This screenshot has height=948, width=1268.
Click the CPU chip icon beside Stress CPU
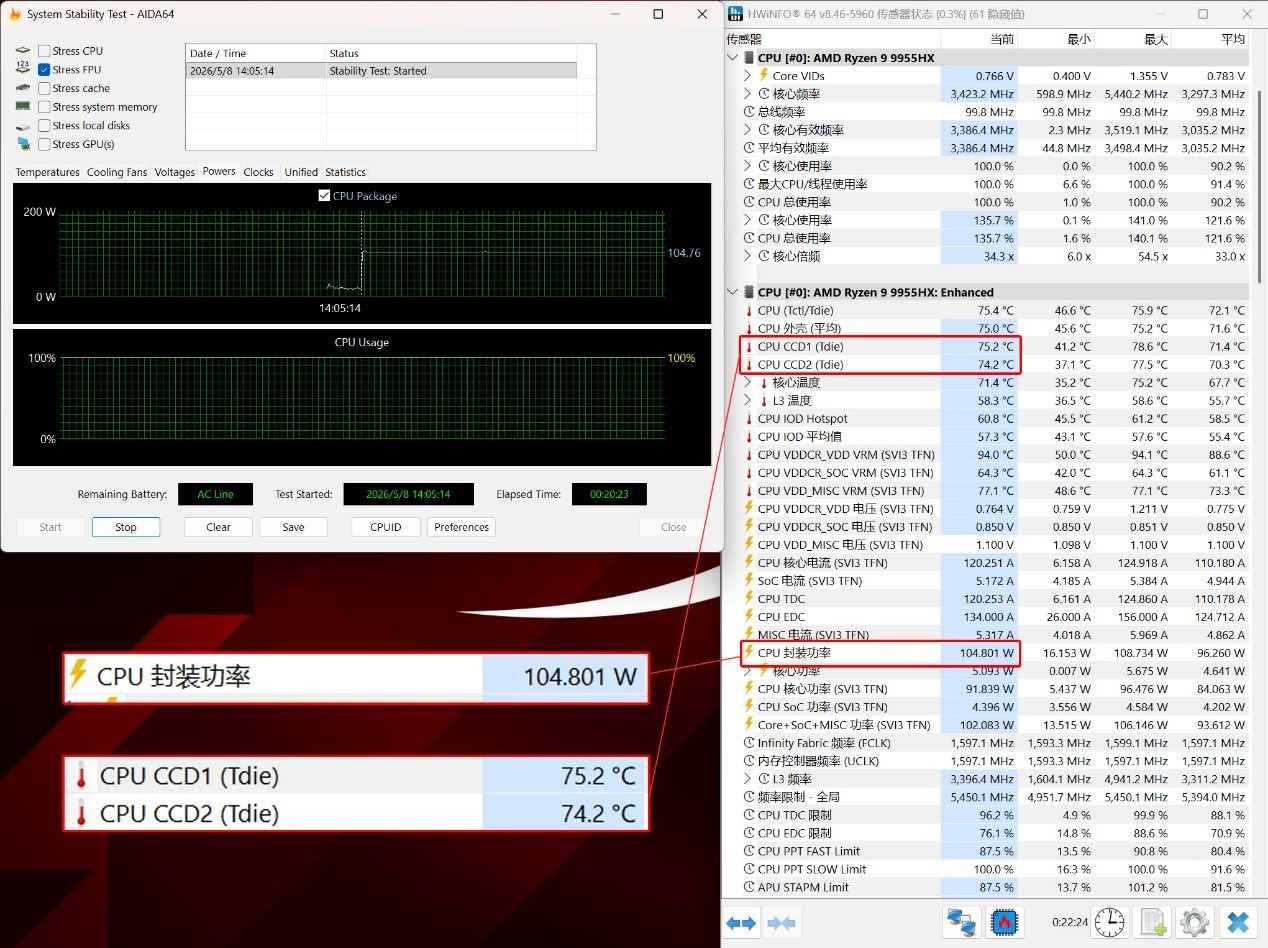pos(22,51)
